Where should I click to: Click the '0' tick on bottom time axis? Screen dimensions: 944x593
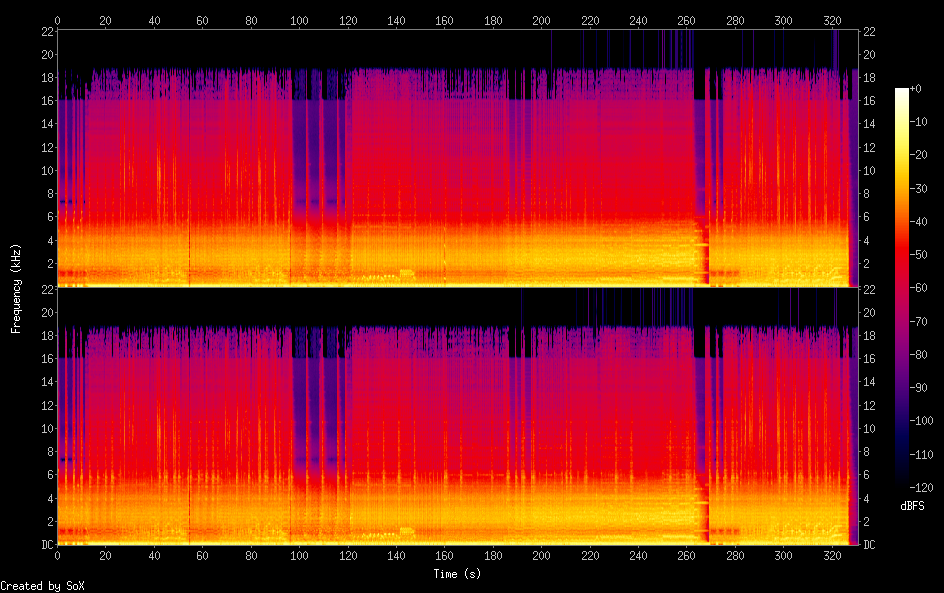point(58,555)
